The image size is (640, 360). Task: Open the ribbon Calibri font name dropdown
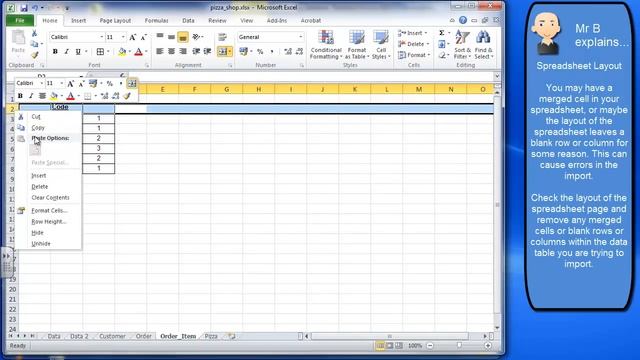102,37
